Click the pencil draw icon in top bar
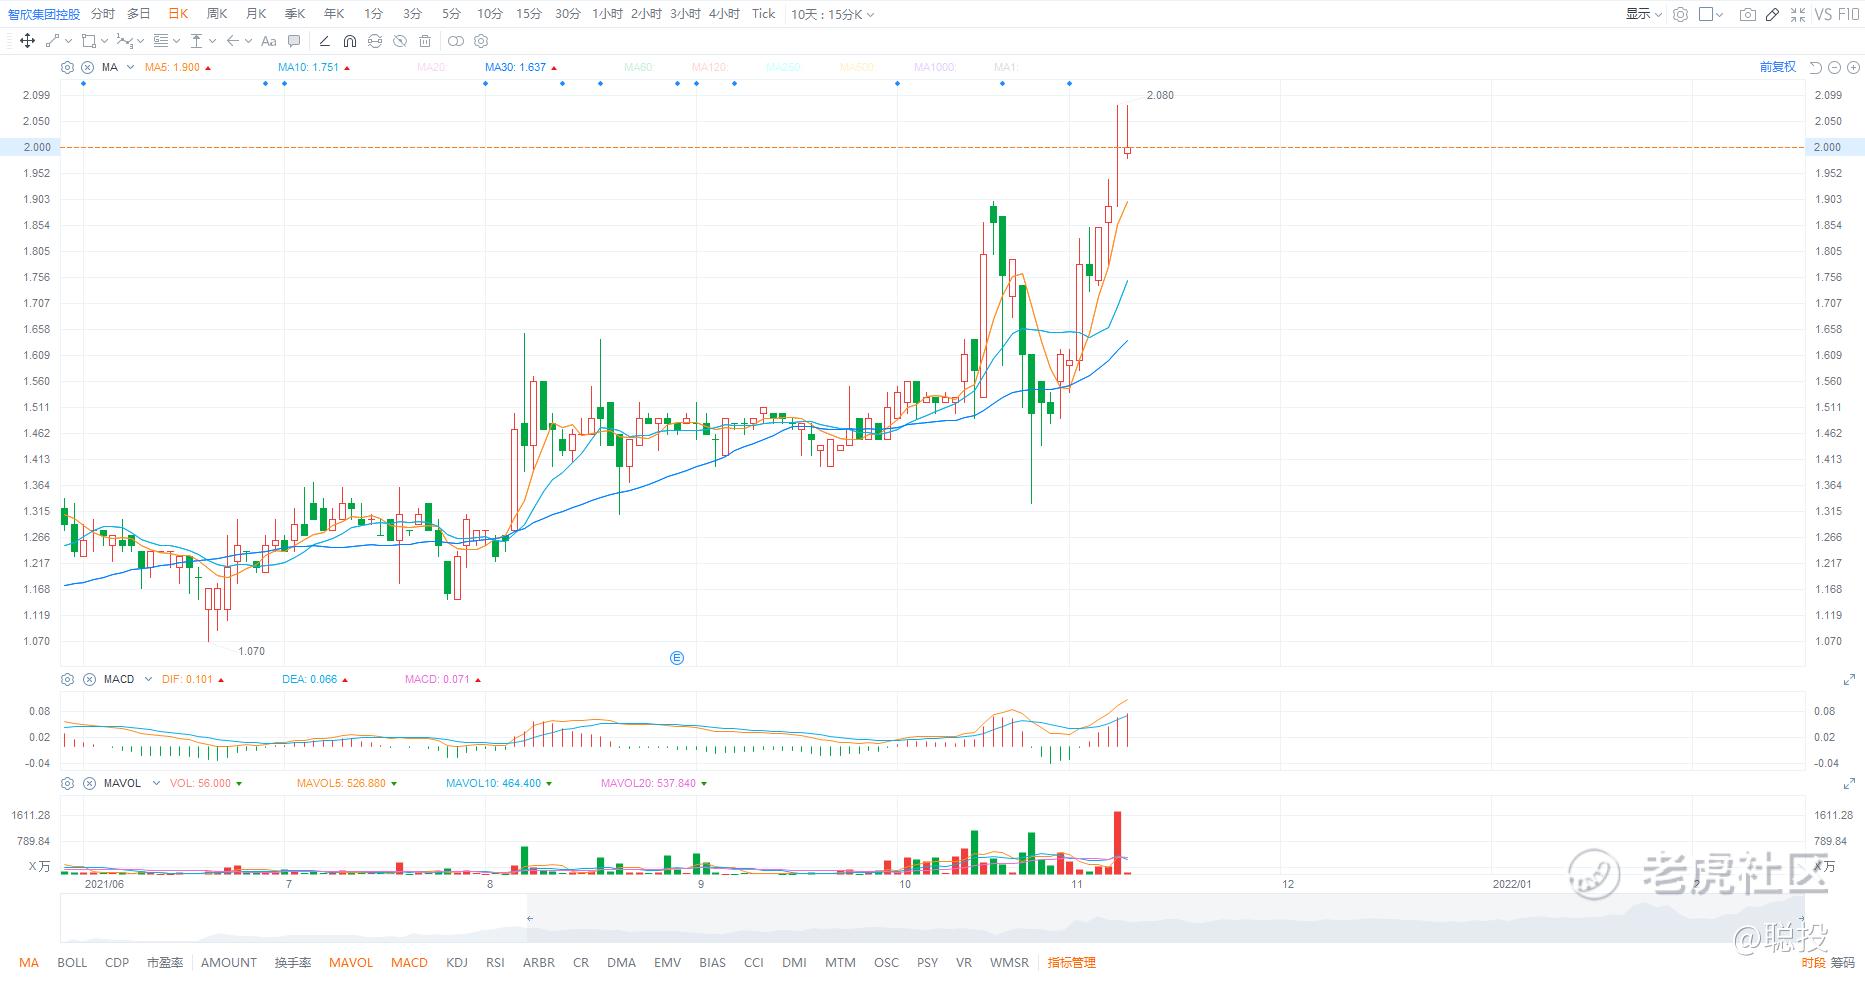Screen dimensions: 1865x981 point(1772,14)
